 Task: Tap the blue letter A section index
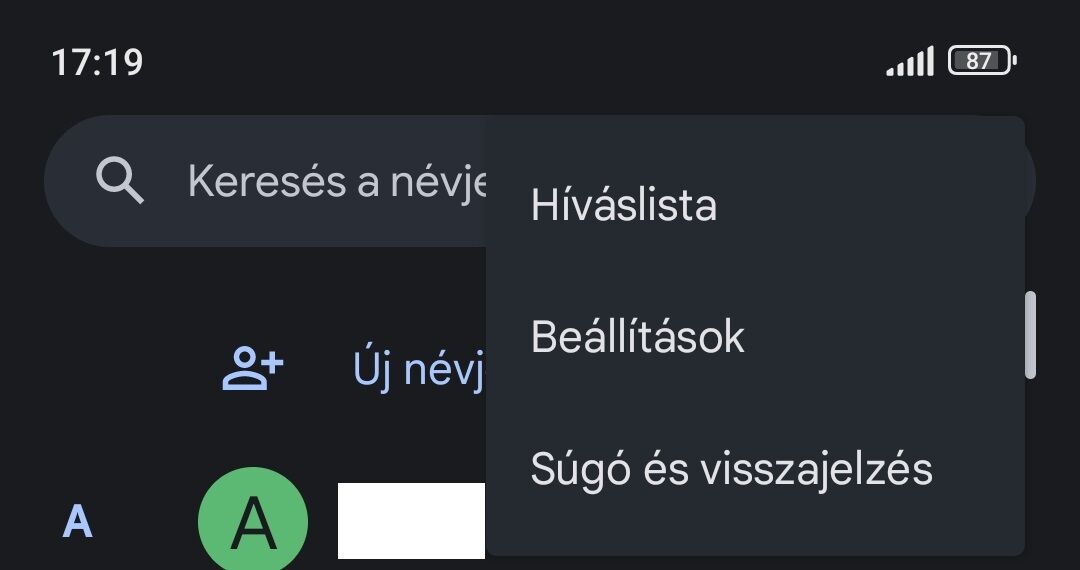(77, 522)
